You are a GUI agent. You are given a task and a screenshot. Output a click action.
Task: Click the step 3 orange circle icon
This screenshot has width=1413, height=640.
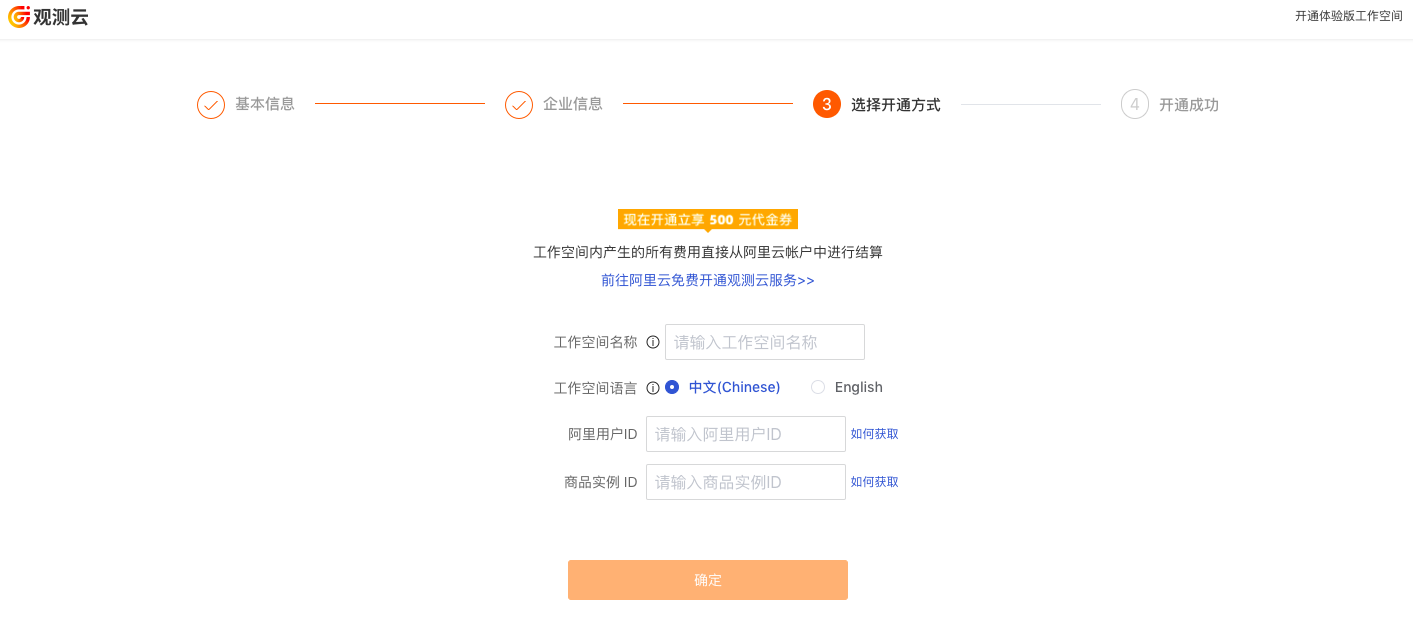point(827,104)
